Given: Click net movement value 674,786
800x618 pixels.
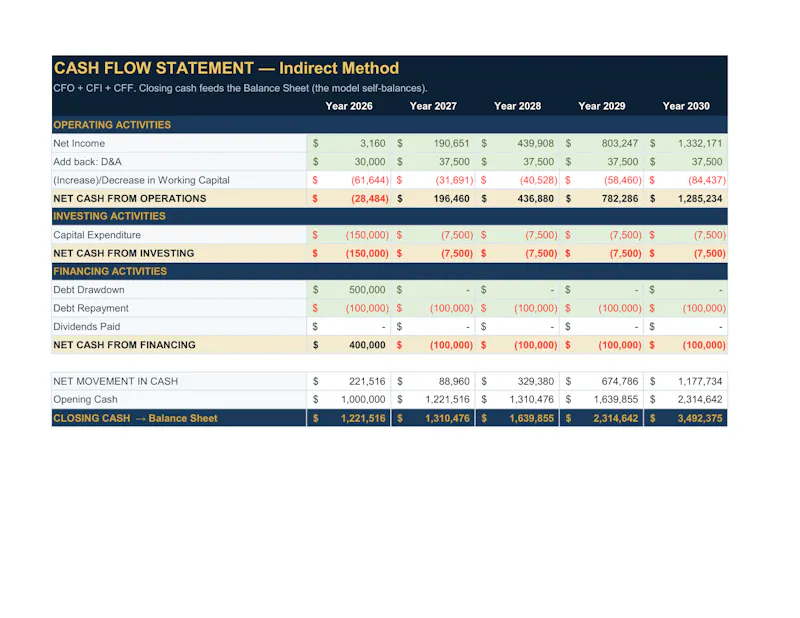Looking at the screenshot, I should (620, 382).
